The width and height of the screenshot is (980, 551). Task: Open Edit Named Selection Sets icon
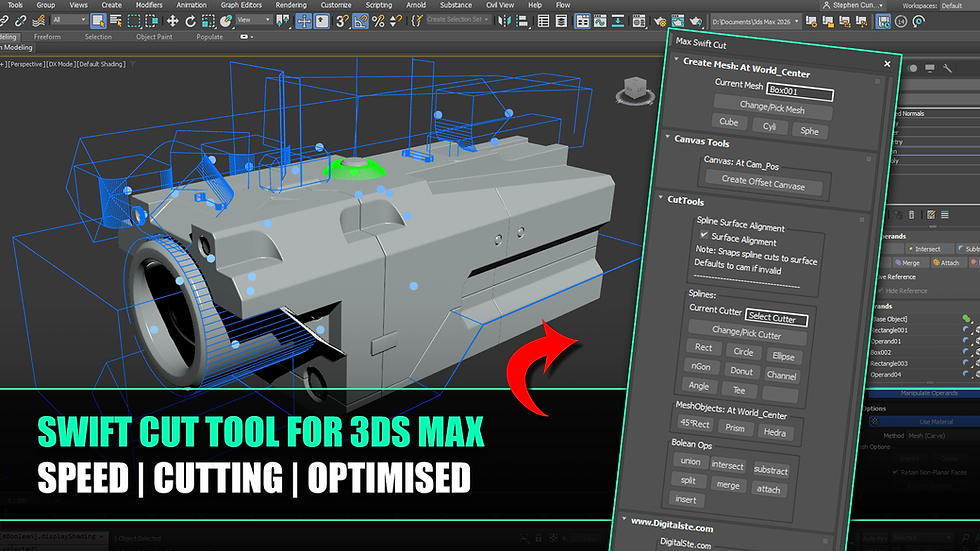tap(417, 21)
